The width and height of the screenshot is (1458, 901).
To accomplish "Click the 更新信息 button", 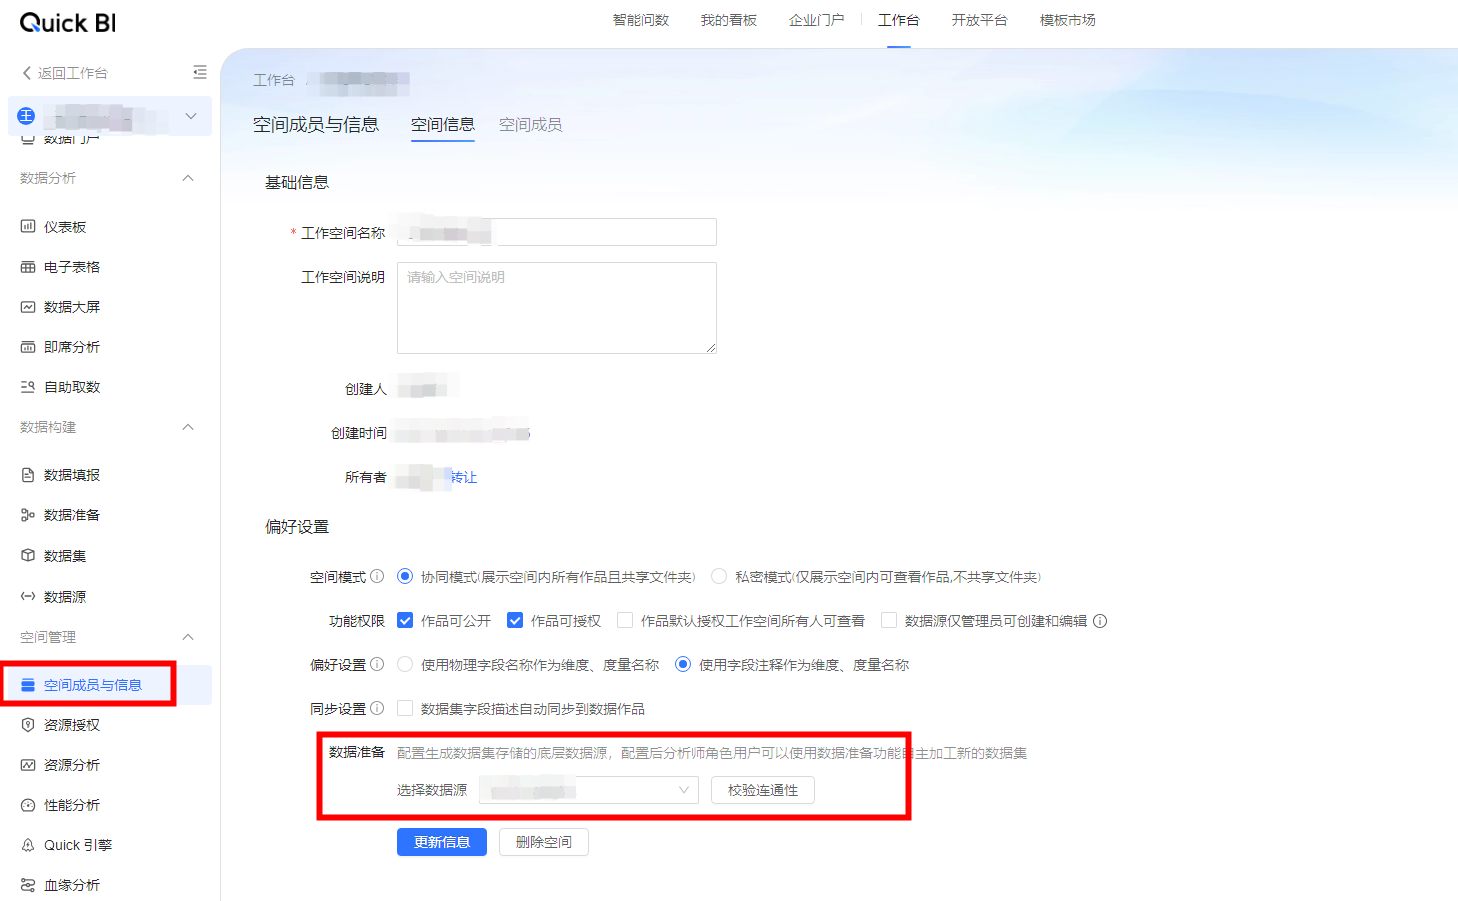I will point(441,842).
